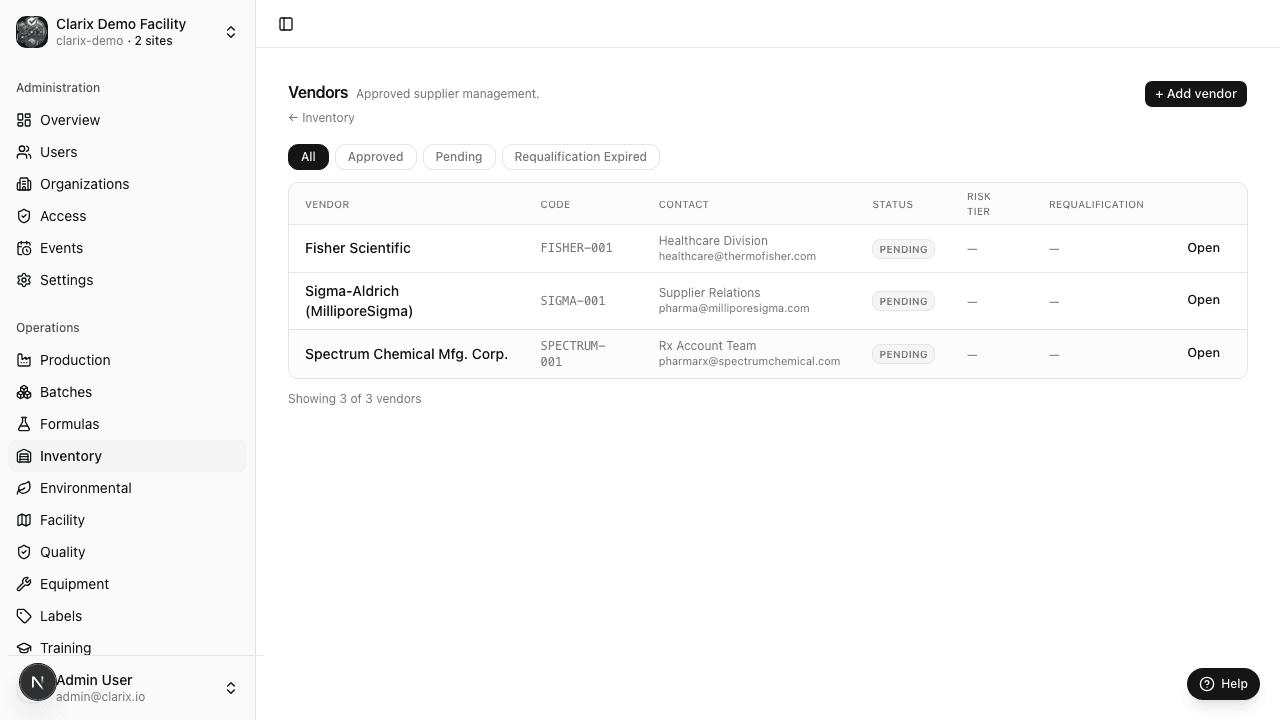Image resolution: width=1280 pixels, height=720 pixels.
Task: Click the Formulas flask icon
Action: 24,424
